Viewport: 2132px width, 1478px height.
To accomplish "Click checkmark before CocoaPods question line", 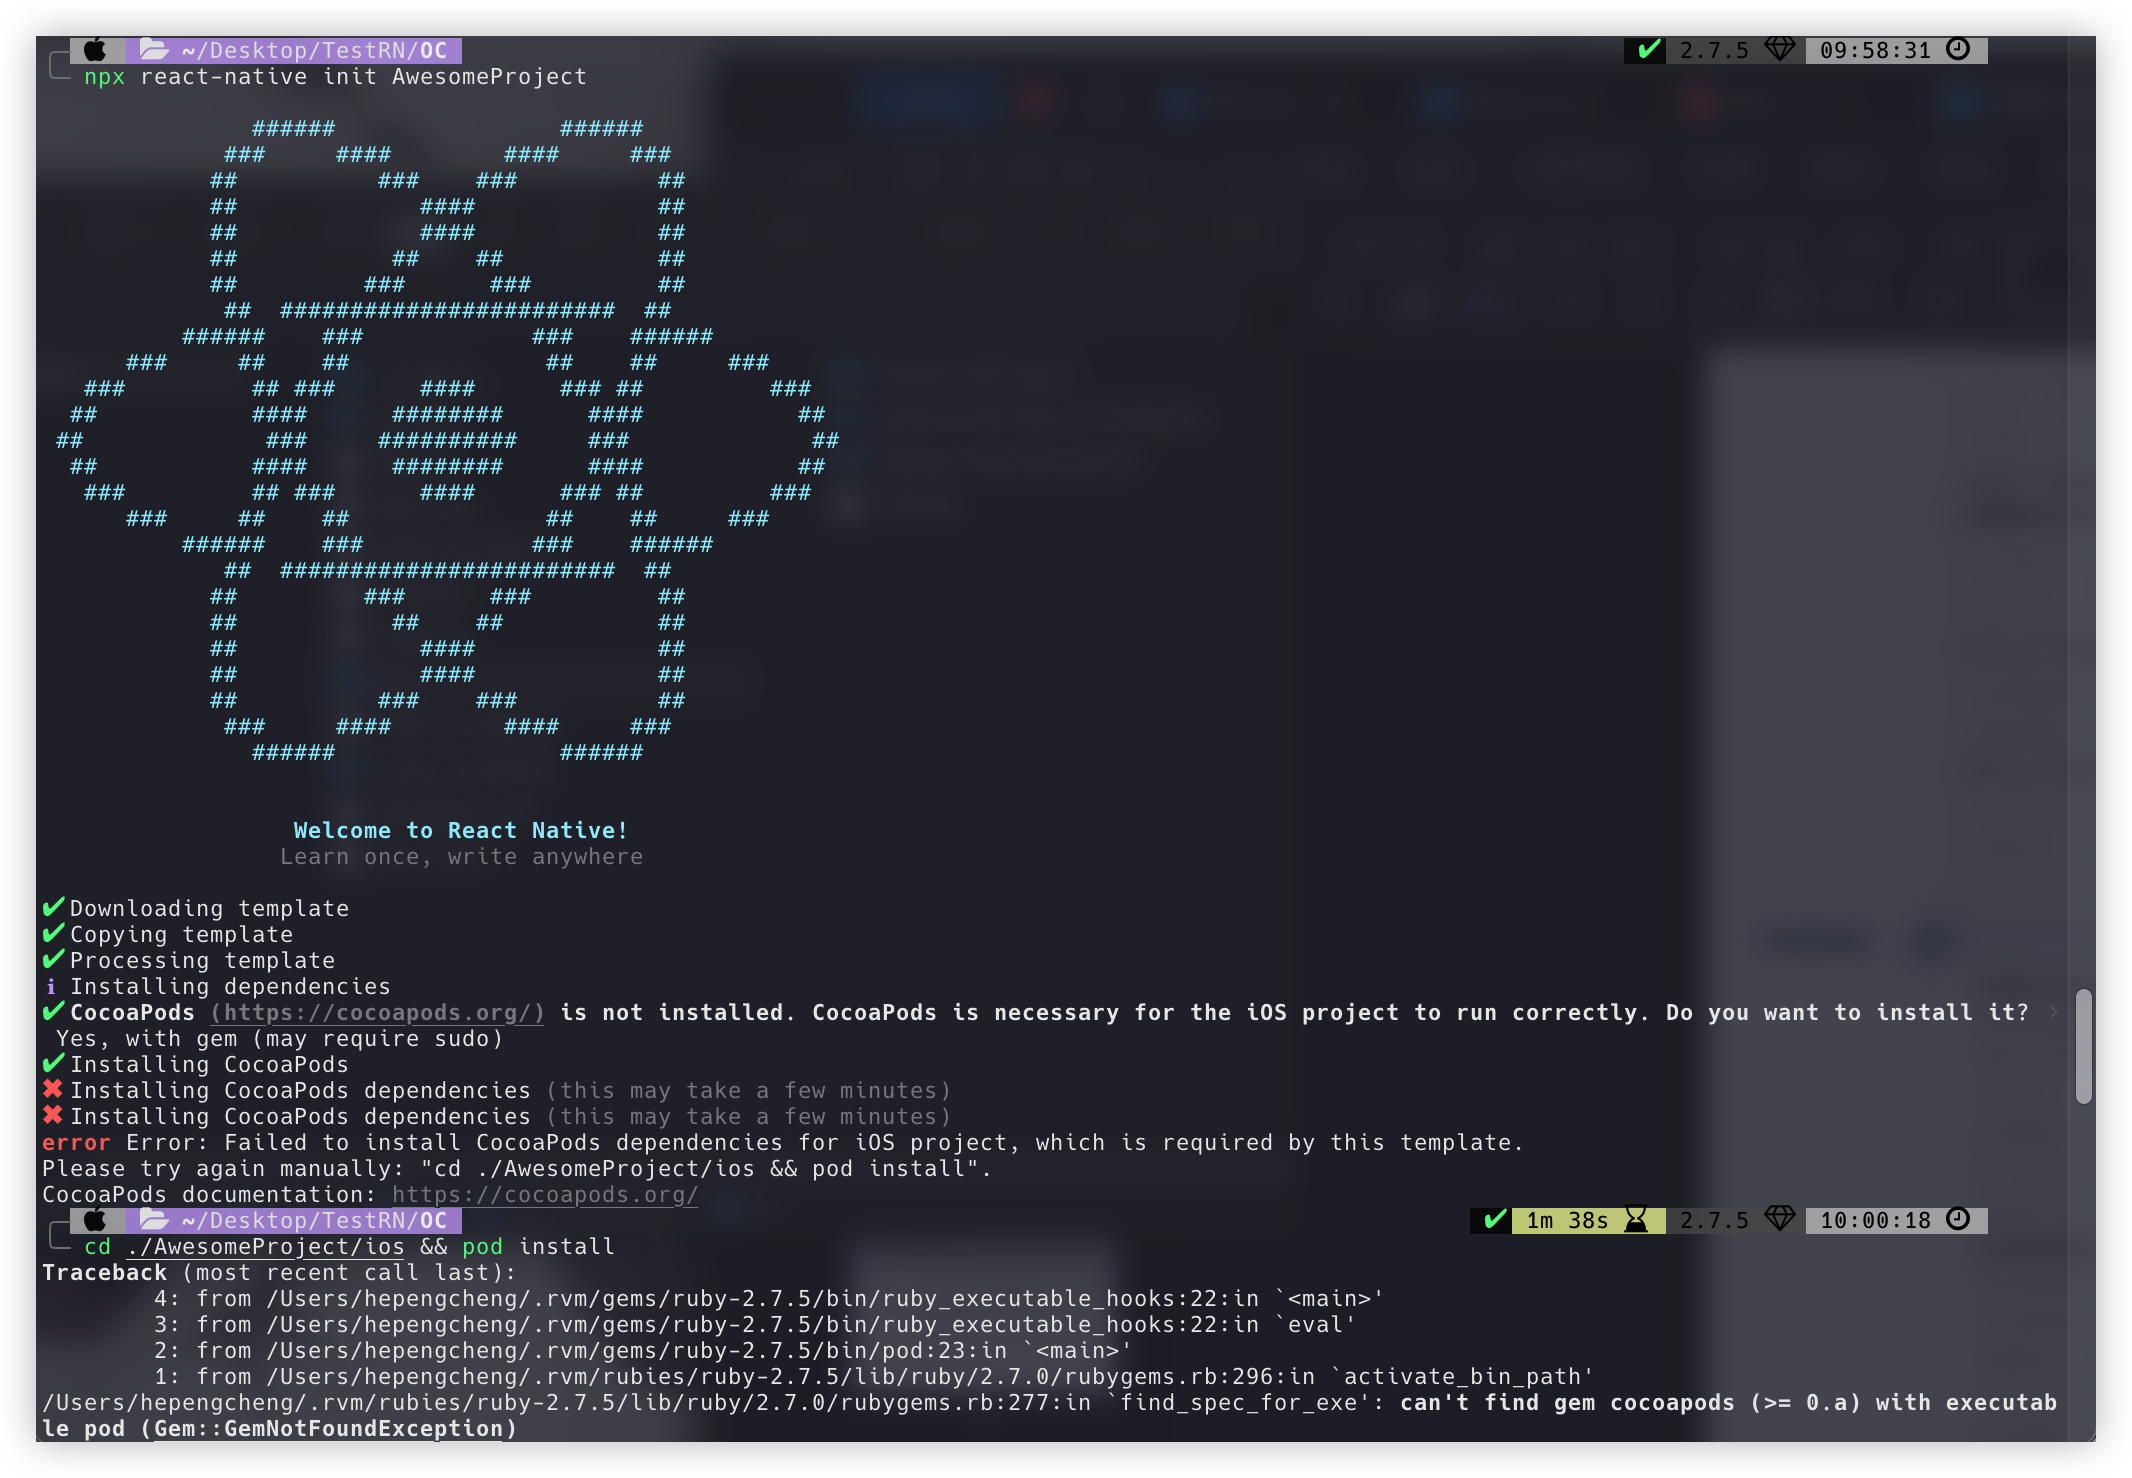I will [53, 1011].
